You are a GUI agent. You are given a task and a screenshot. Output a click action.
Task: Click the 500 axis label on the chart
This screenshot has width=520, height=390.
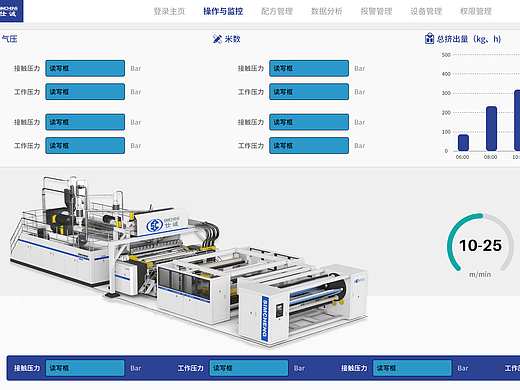[446, 55]
